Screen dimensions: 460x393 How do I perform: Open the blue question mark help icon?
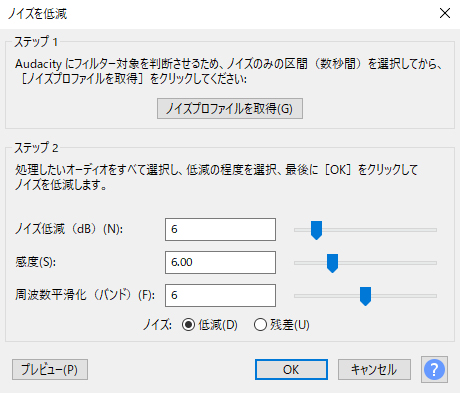(x=434, y=369)
